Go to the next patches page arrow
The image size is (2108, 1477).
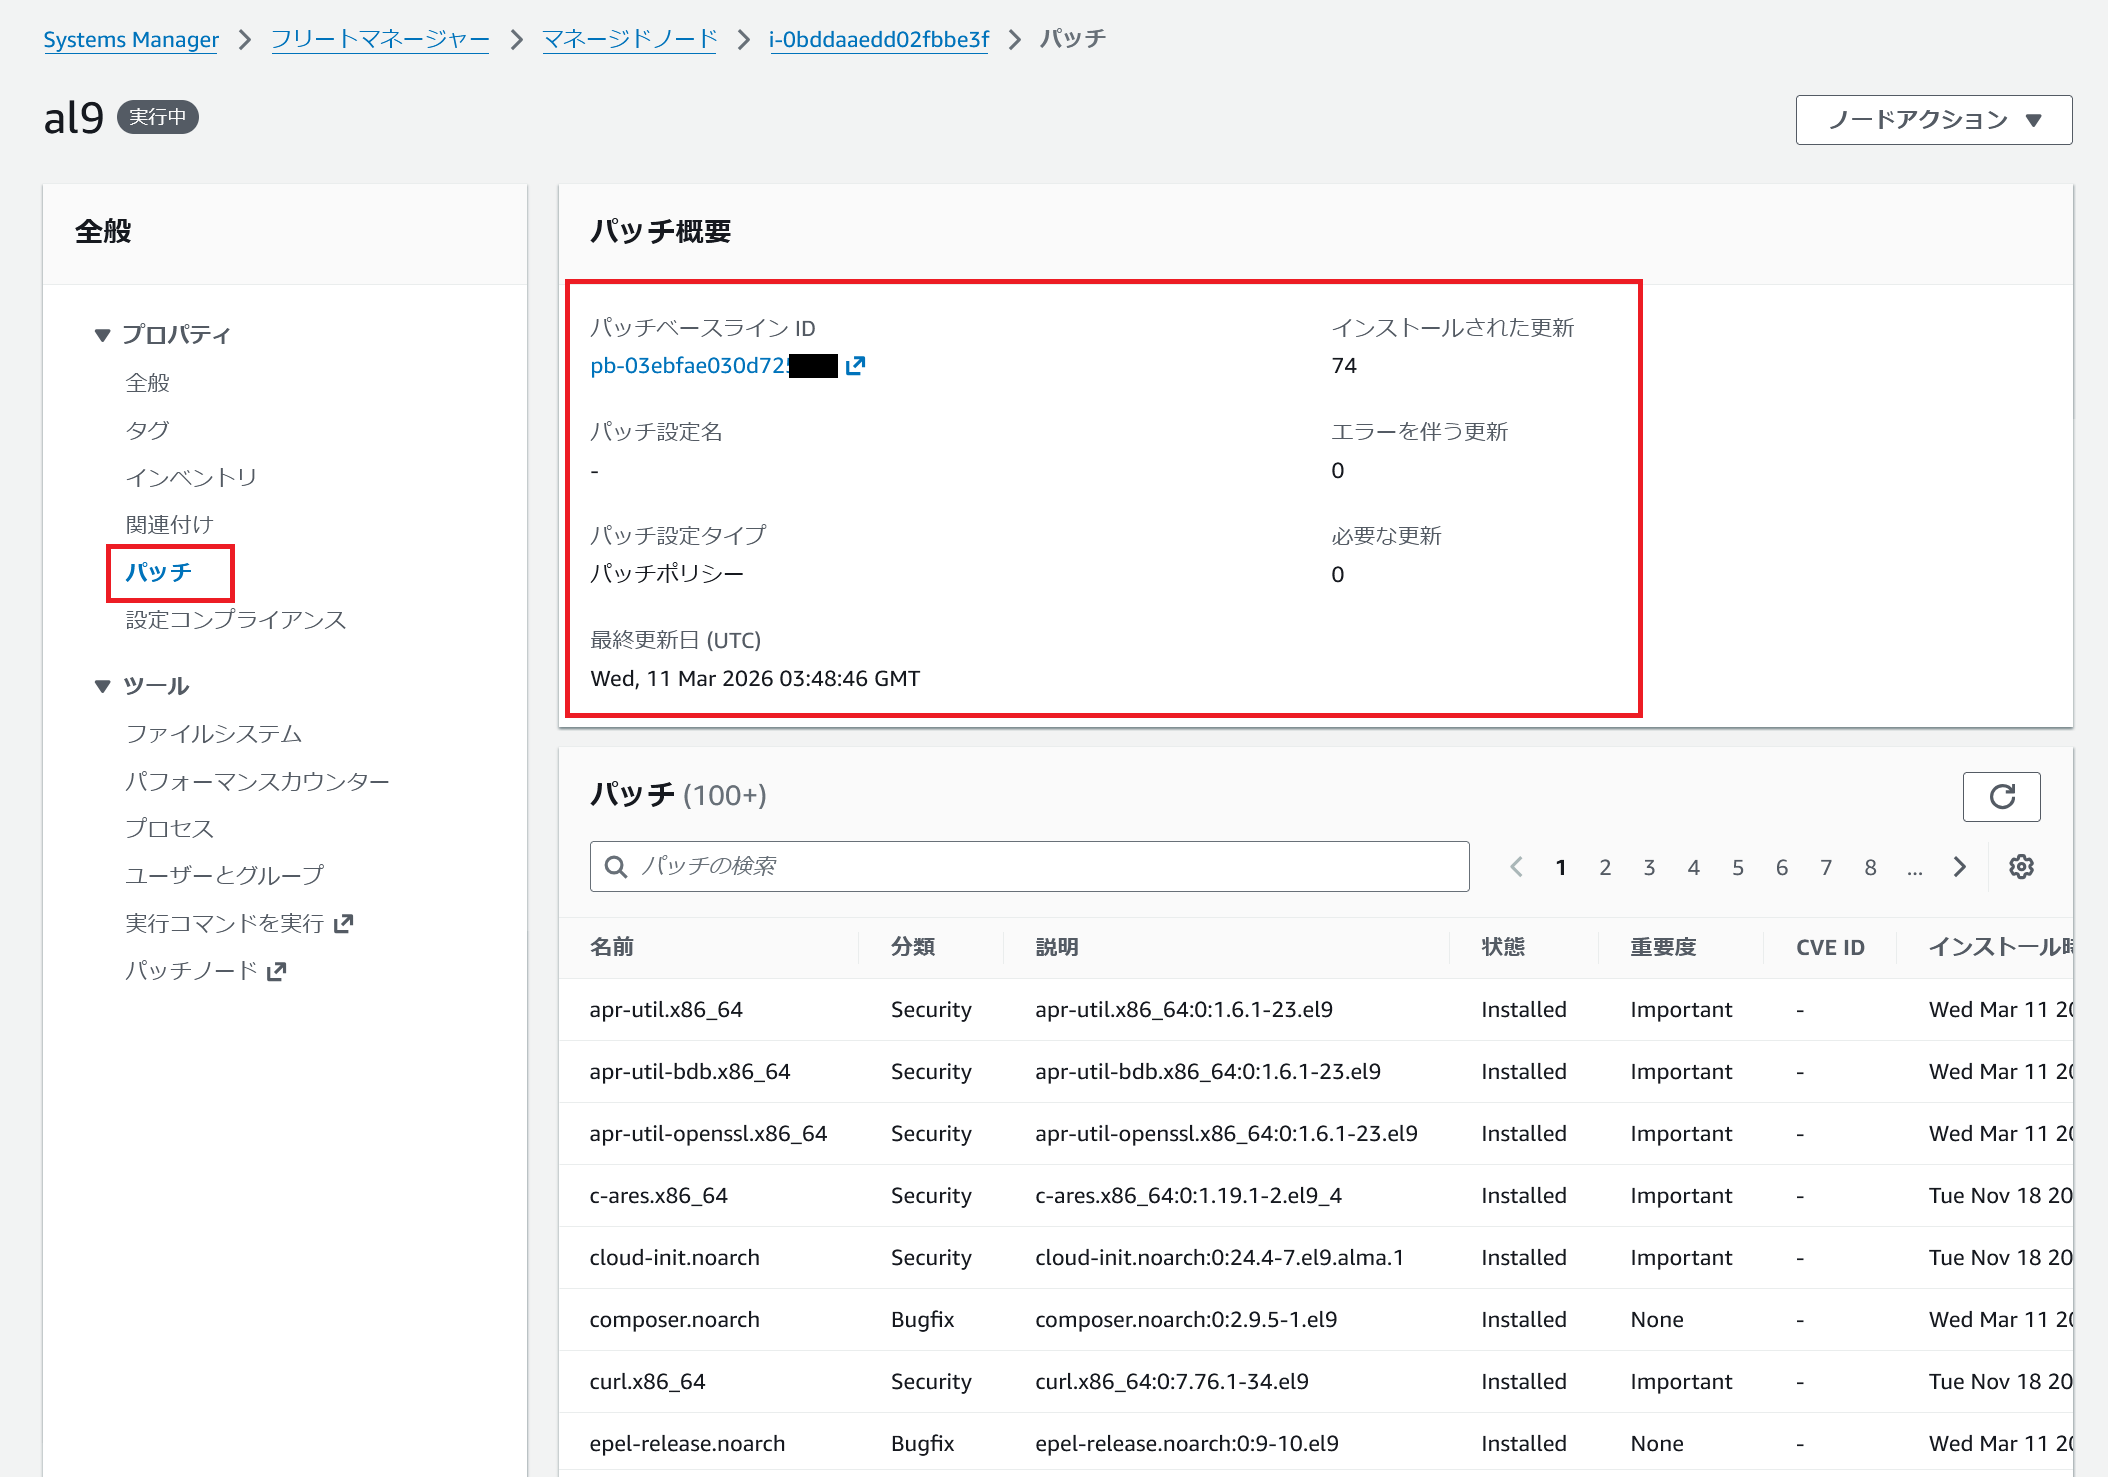click(1959, 867)
